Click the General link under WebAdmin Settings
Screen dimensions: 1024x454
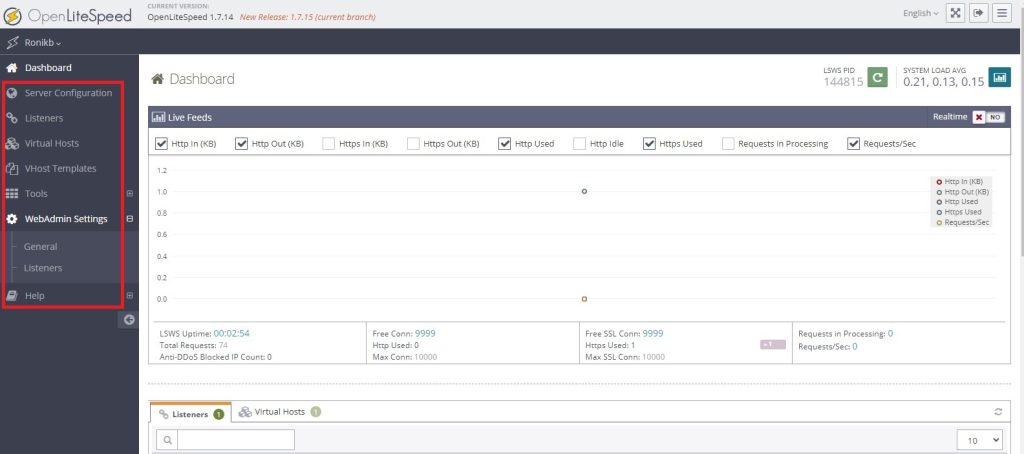coord(40,246)
